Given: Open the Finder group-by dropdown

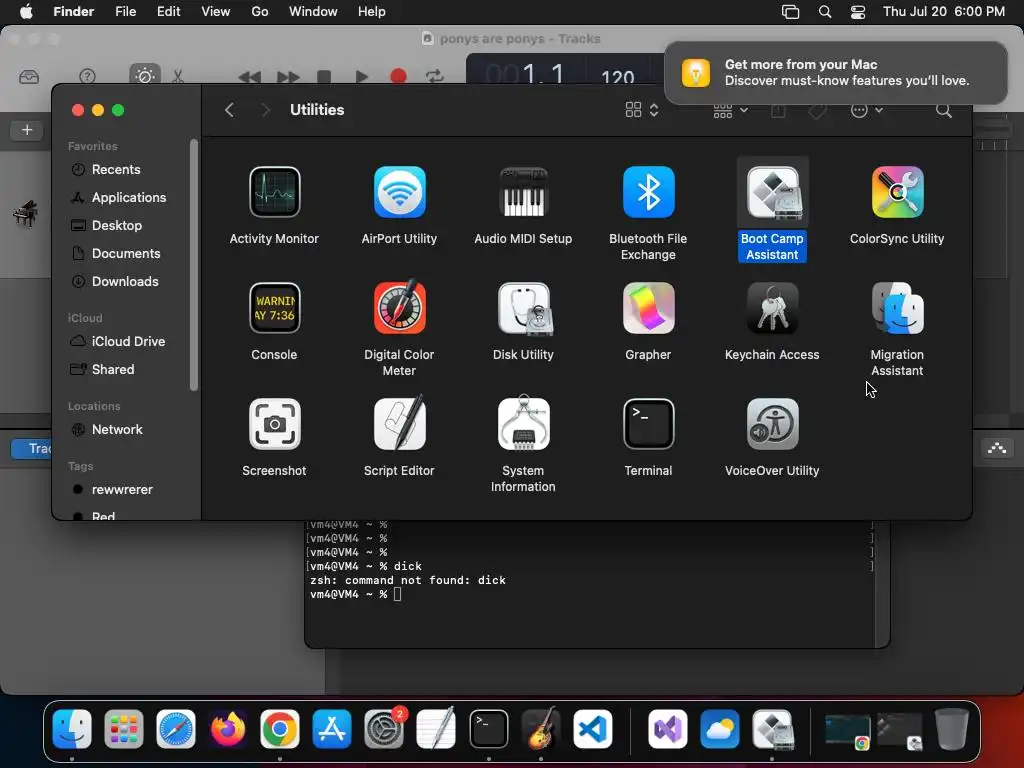Looking at the screenshot, I should click(730, 110).
